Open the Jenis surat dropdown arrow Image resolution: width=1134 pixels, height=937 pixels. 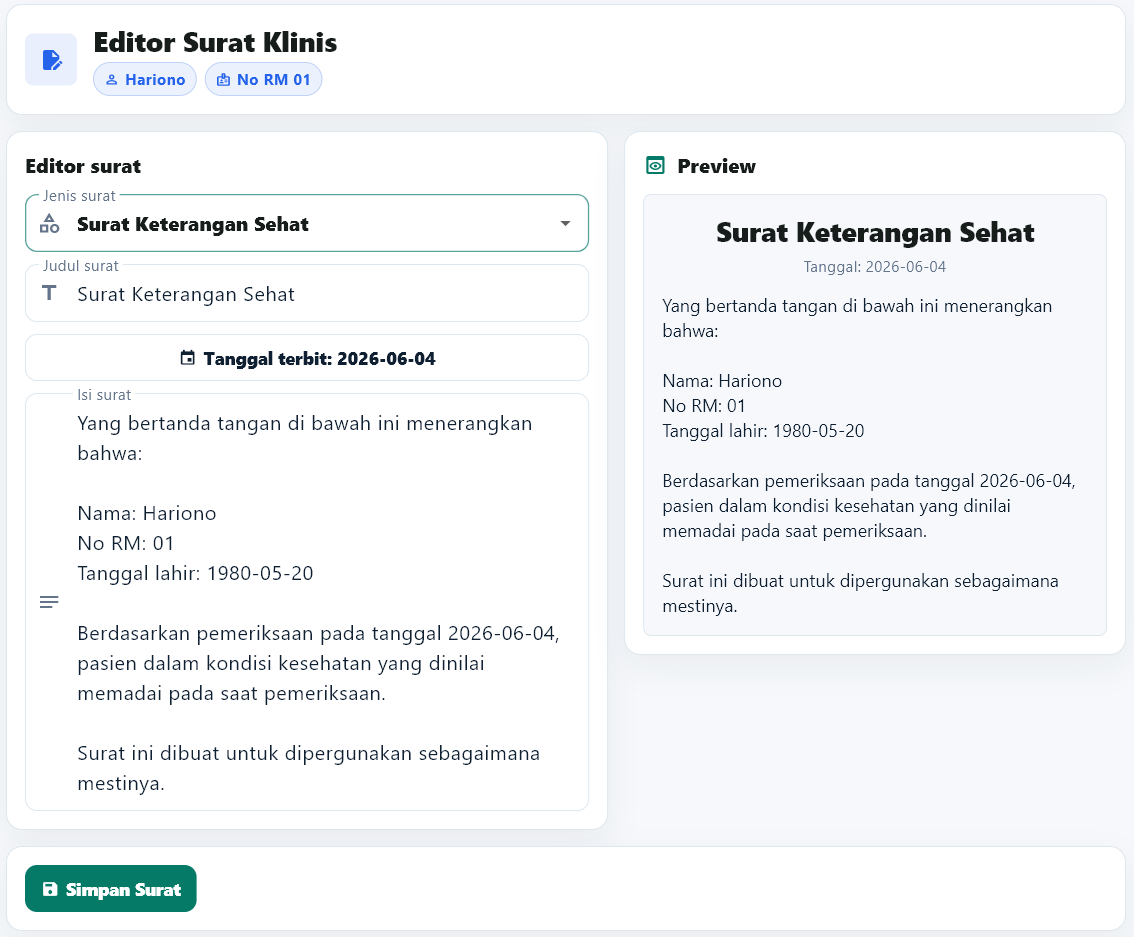(x=566, y=223)
